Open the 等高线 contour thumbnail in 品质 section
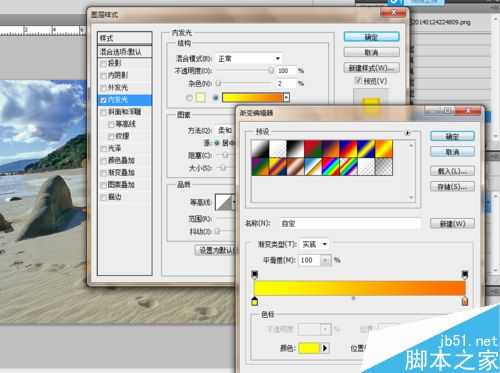This screenshot has height=373, width=500. coord(224,202)
